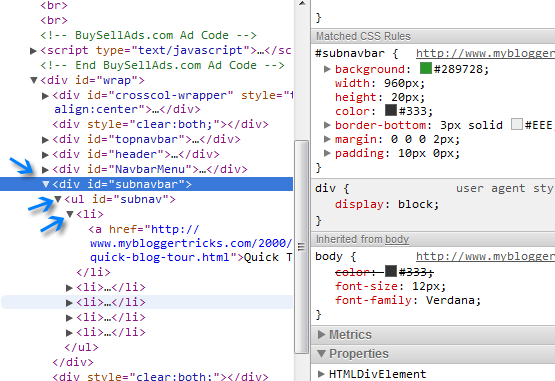555x381 pixels.
Task: Select the closing /ul tag row
Action: [81, 347]
